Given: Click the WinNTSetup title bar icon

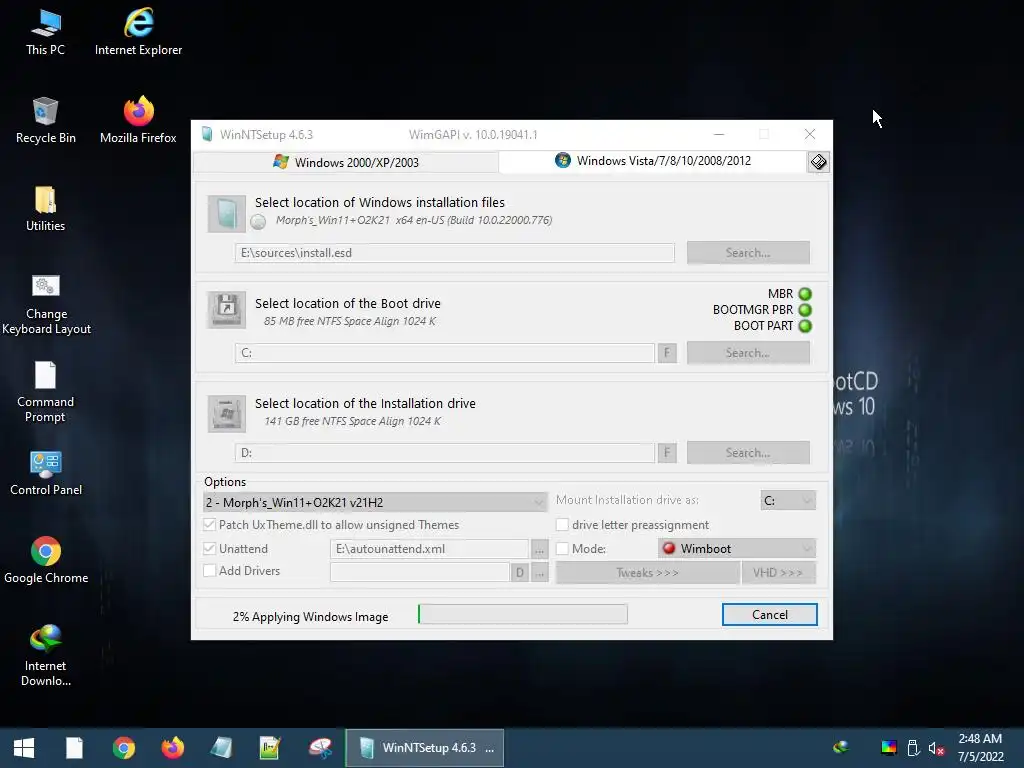Looking at the screenshot, I should tap(207, 135).
